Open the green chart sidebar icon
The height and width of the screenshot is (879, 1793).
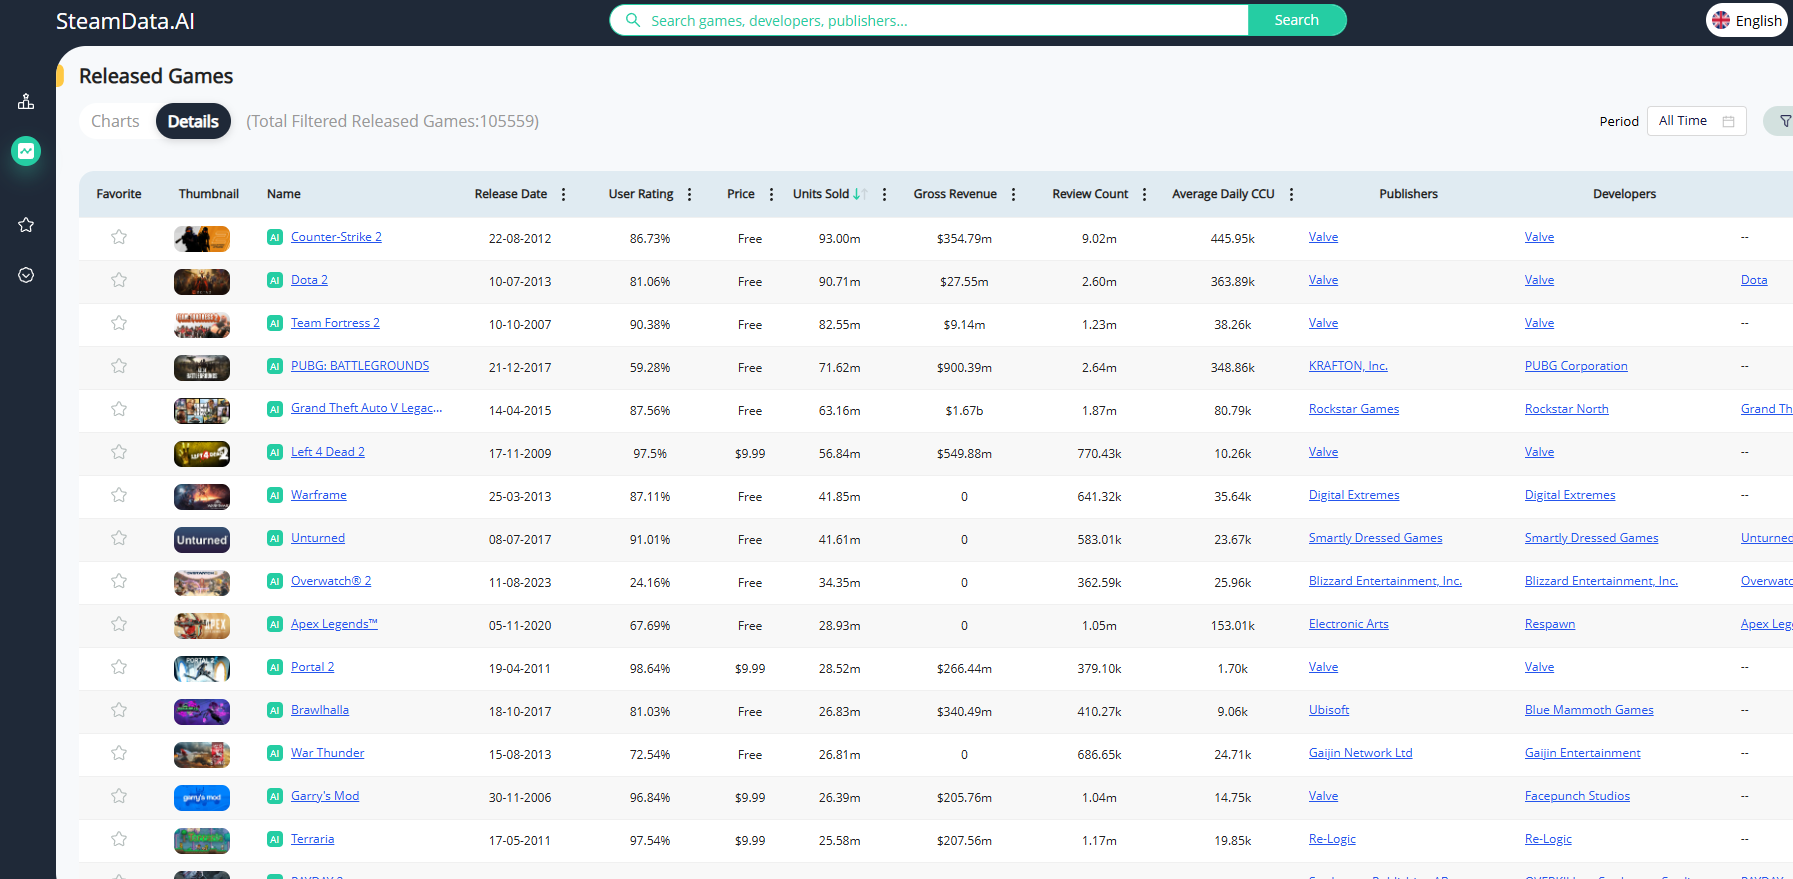click(26, 151)
